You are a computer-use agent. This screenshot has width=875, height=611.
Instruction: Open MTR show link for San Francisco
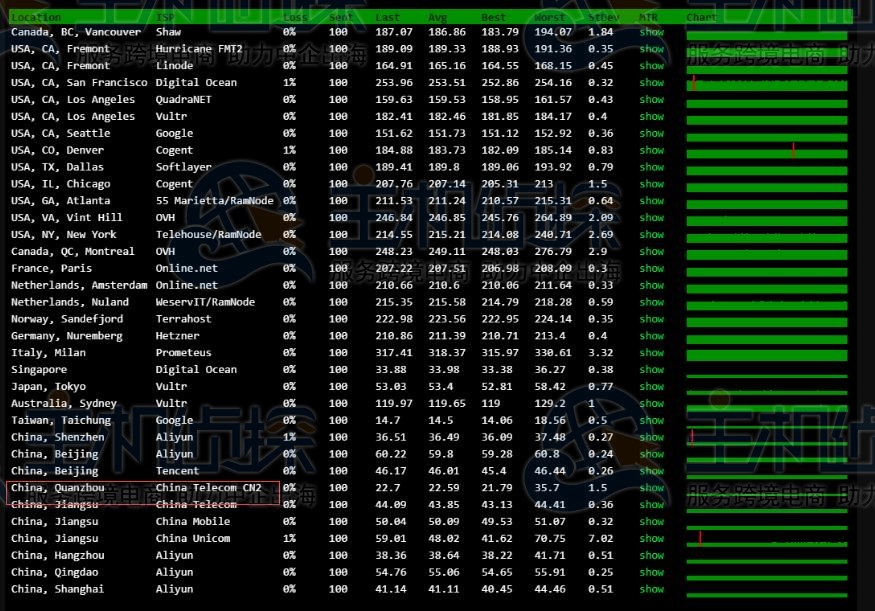click(x=651, y=82)
